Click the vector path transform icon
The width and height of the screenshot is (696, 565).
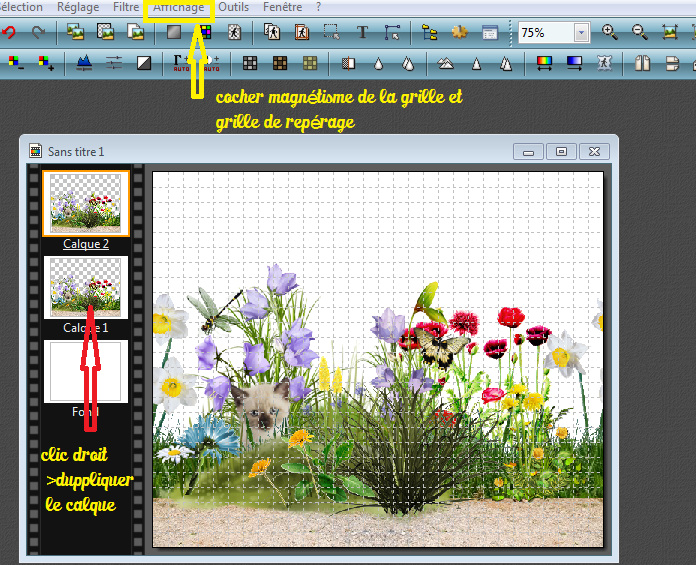tap(392, 32)
